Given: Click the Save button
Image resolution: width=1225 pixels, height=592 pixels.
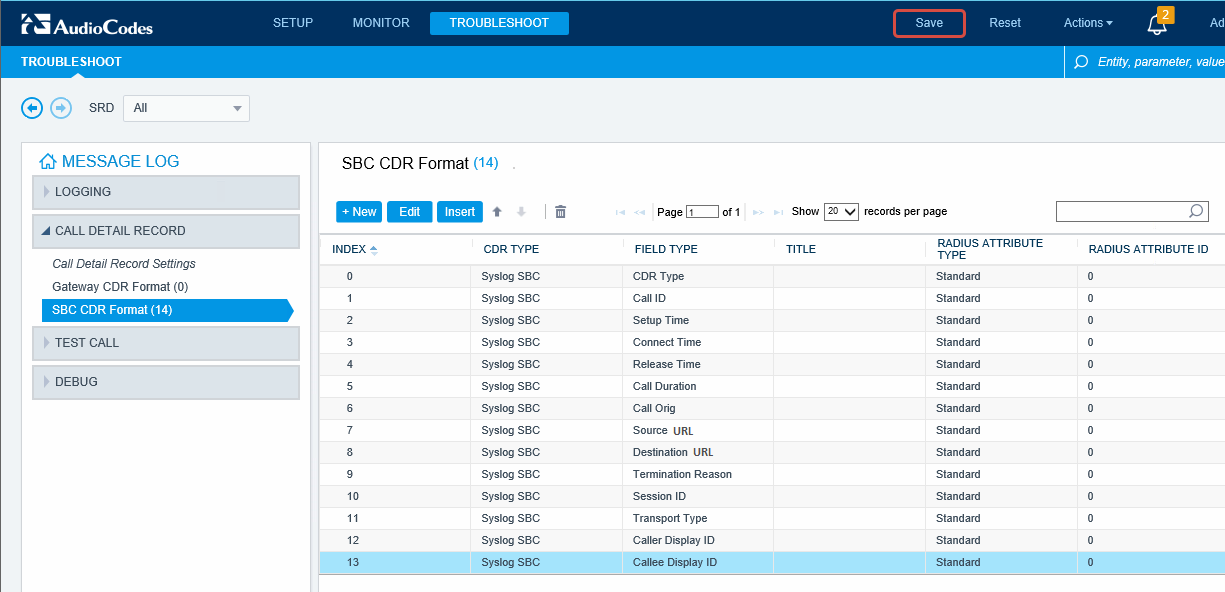Looking at the screenshot, I should click(928, 22).
